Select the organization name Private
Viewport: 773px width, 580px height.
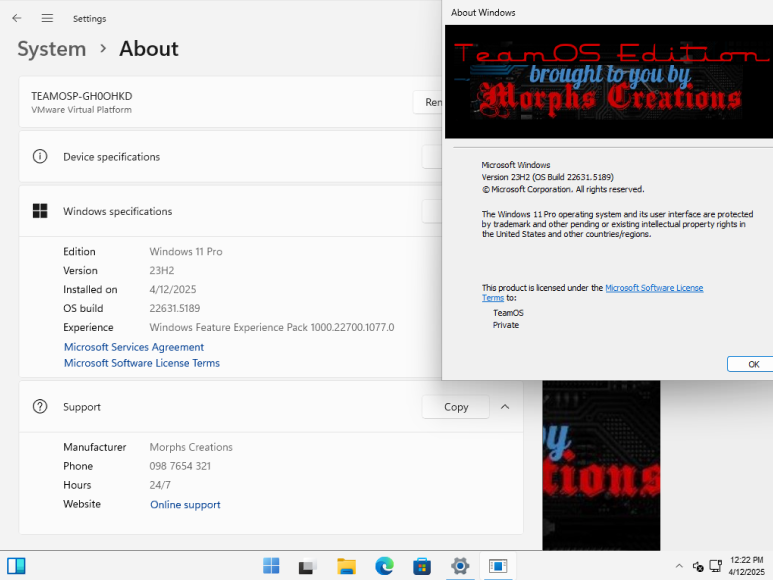(506, 325)
